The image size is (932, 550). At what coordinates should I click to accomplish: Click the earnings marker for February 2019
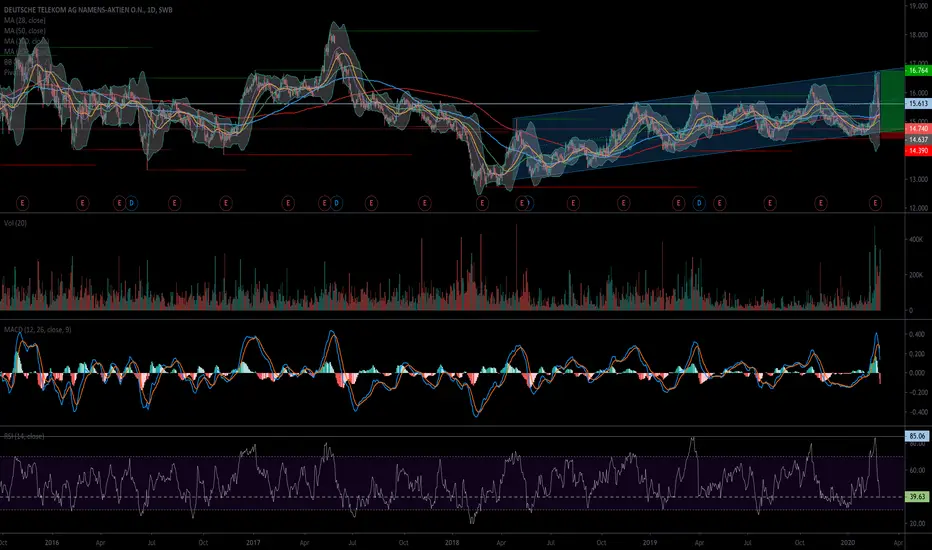tap(678, 203)
